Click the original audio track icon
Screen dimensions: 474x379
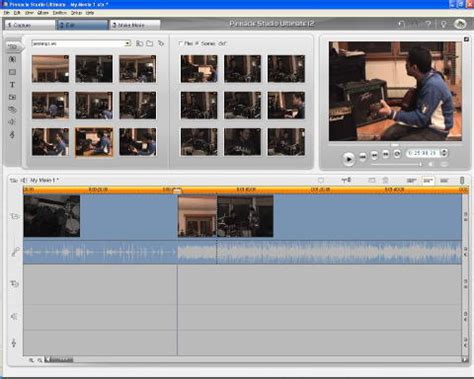tap(15, 252)
